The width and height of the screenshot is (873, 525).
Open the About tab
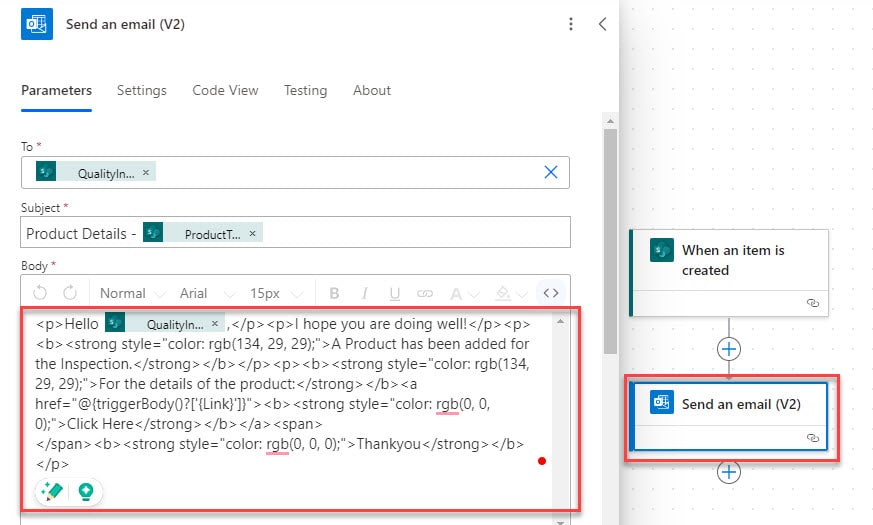[372, 90]
